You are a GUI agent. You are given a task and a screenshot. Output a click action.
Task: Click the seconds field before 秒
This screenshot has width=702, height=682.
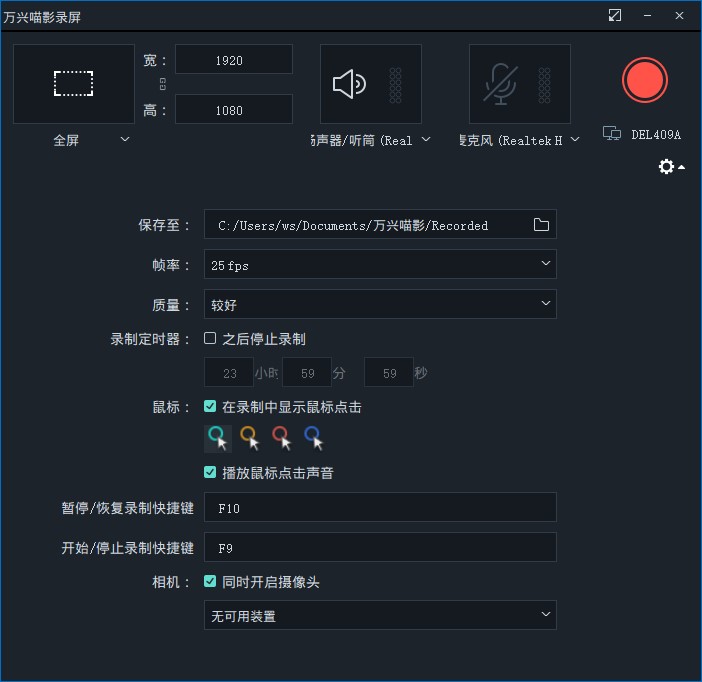coord(389,372)
